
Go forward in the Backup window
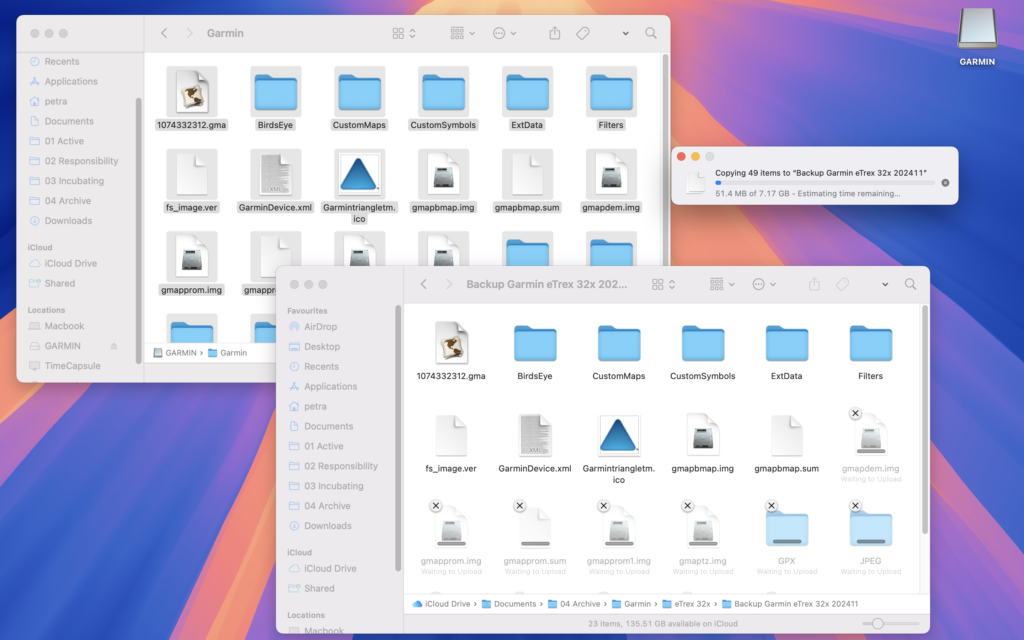449,284
